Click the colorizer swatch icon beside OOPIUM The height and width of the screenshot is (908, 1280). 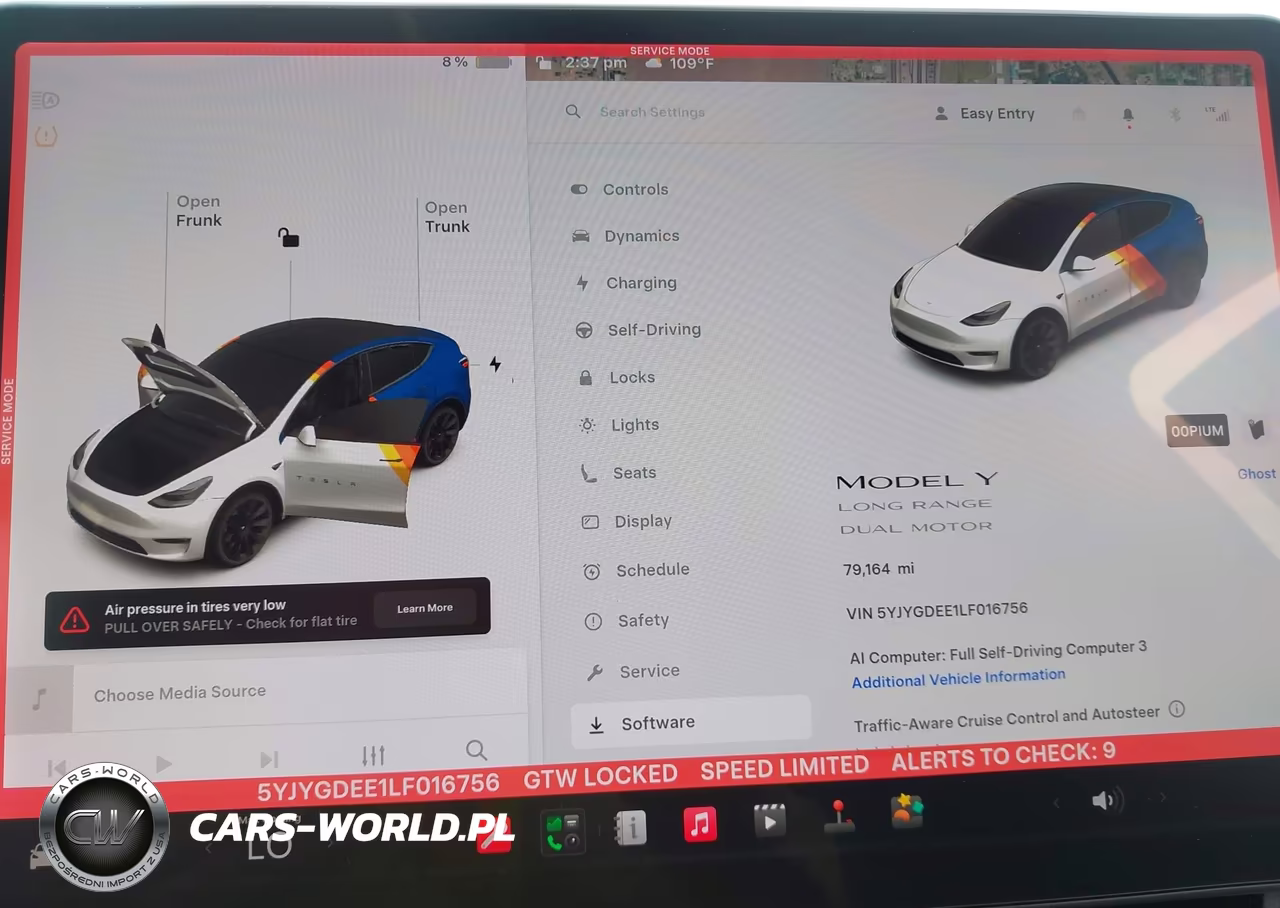[x=1257, y=430]
